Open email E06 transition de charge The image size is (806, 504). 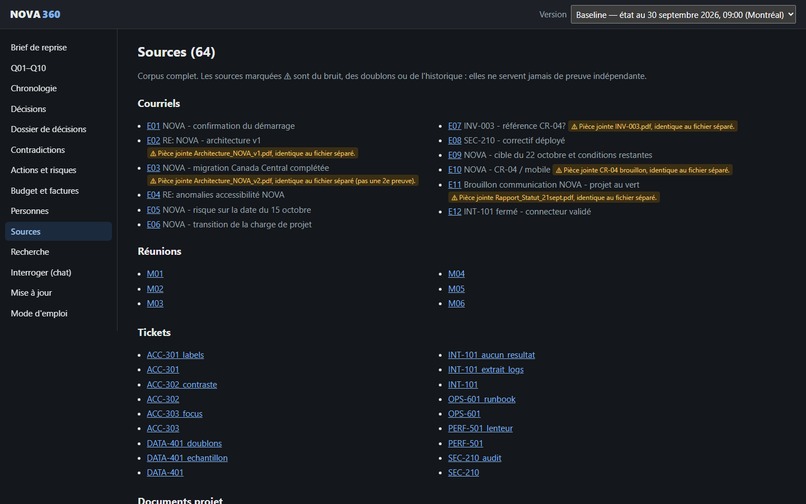click(x=153, y=225)
